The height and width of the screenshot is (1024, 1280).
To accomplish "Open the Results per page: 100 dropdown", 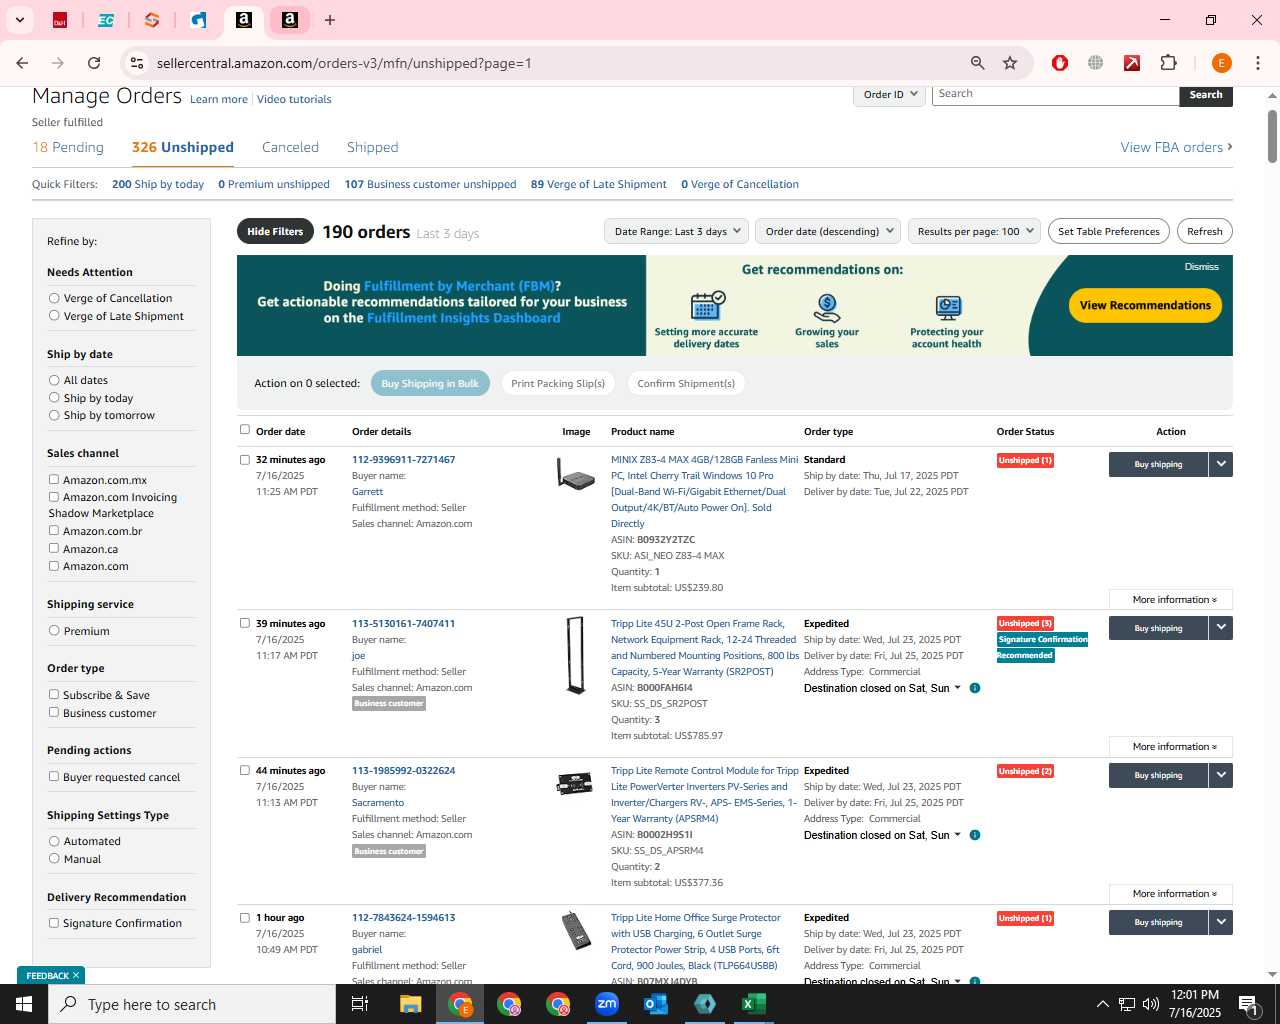I will tap(974, 231).
